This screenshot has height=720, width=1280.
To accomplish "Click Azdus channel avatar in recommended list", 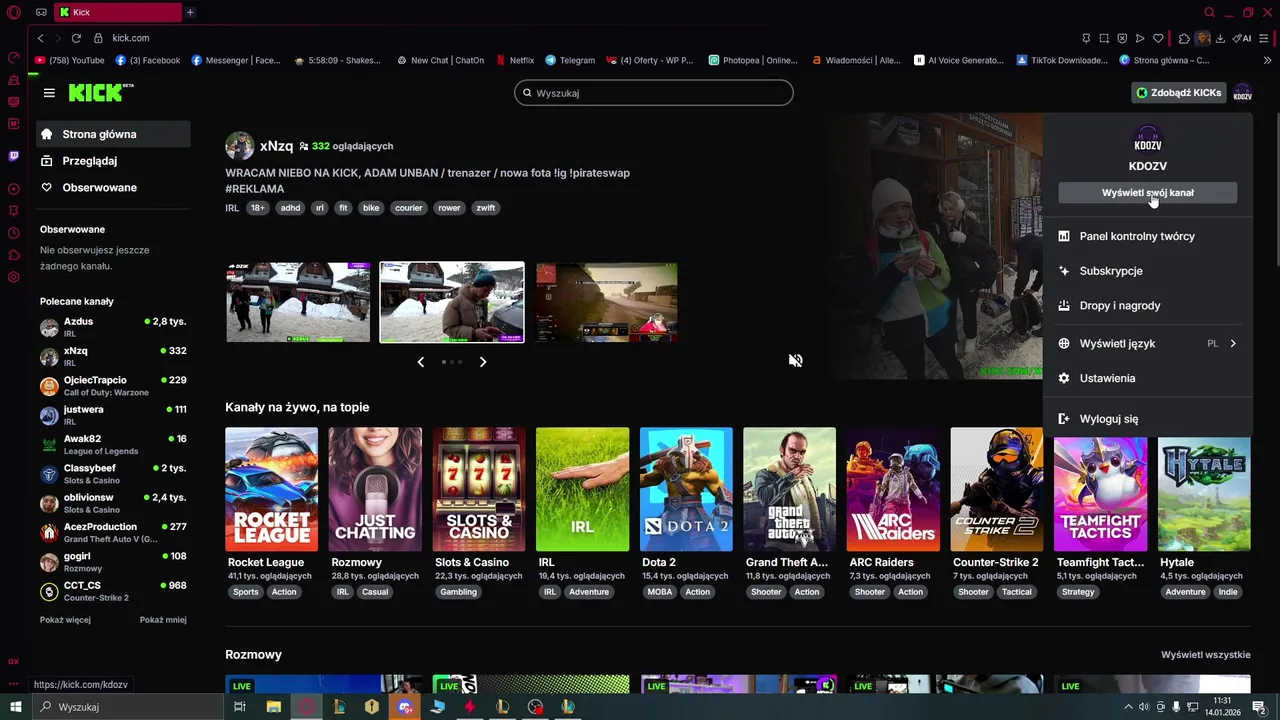I will point(49,328).
